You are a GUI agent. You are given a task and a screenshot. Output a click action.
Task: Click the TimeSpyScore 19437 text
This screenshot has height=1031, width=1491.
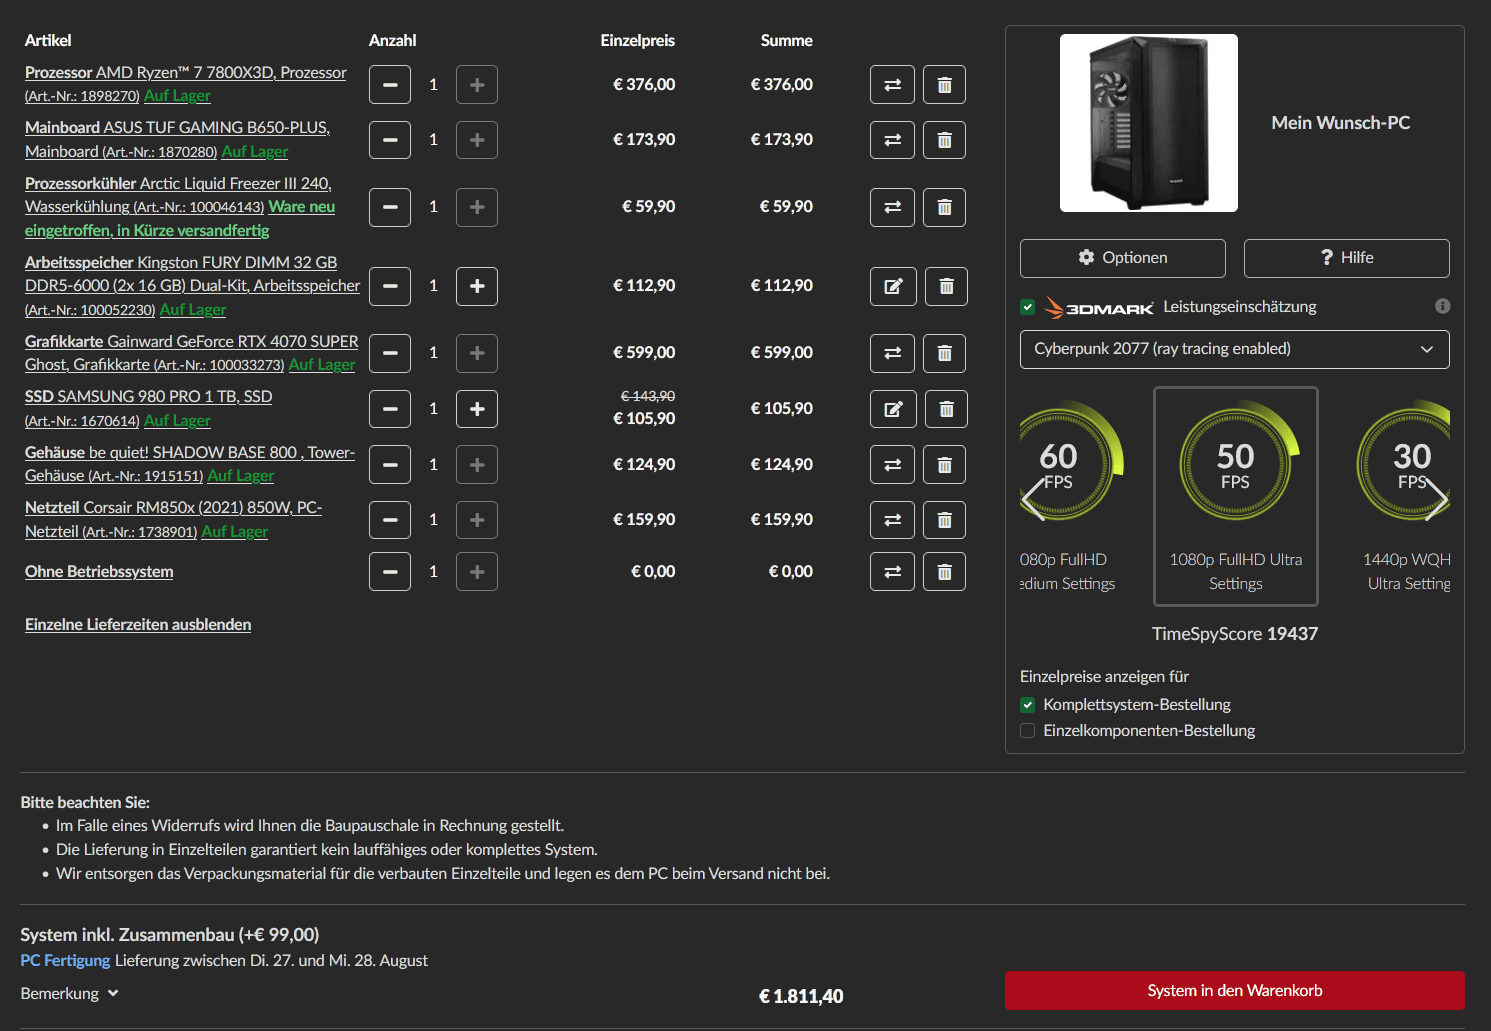click(x=1234, y=634)
